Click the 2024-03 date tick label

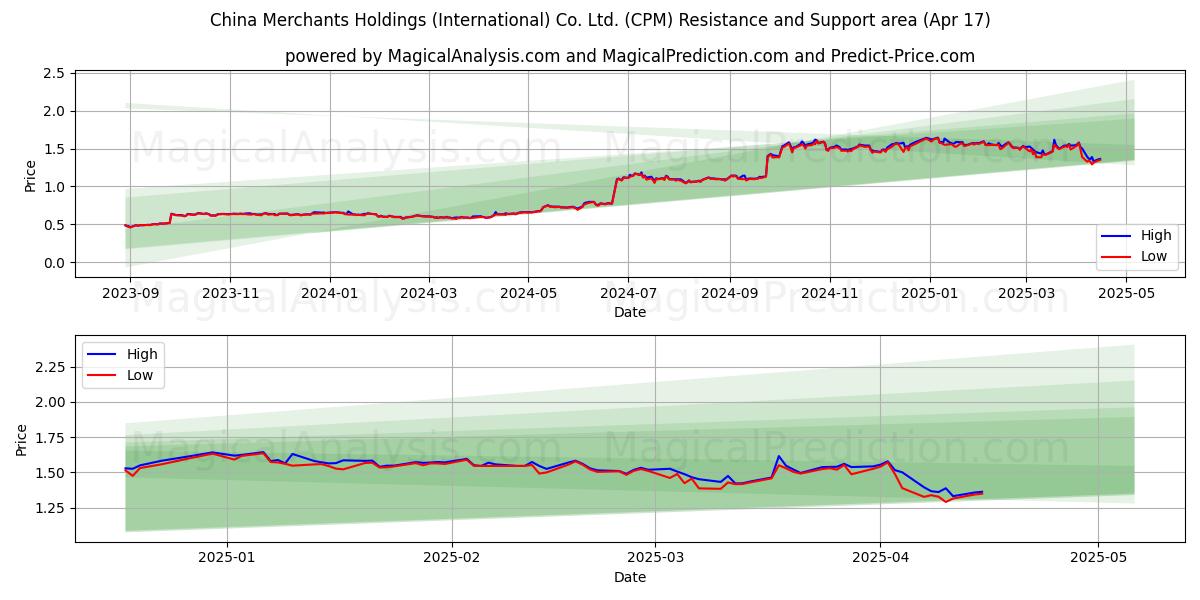point(428,293)
